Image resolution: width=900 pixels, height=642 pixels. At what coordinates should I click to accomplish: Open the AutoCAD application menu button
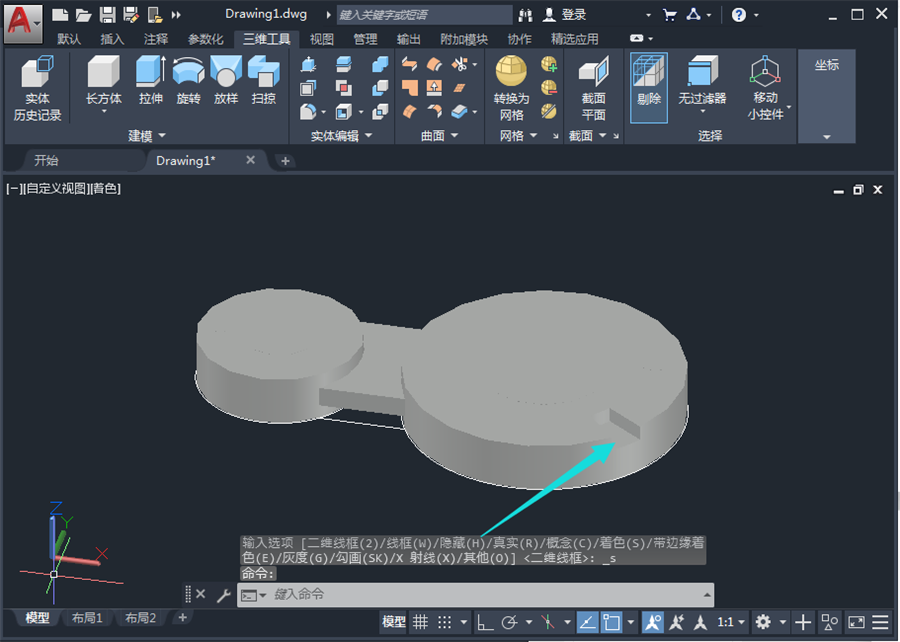coord(22,23)
